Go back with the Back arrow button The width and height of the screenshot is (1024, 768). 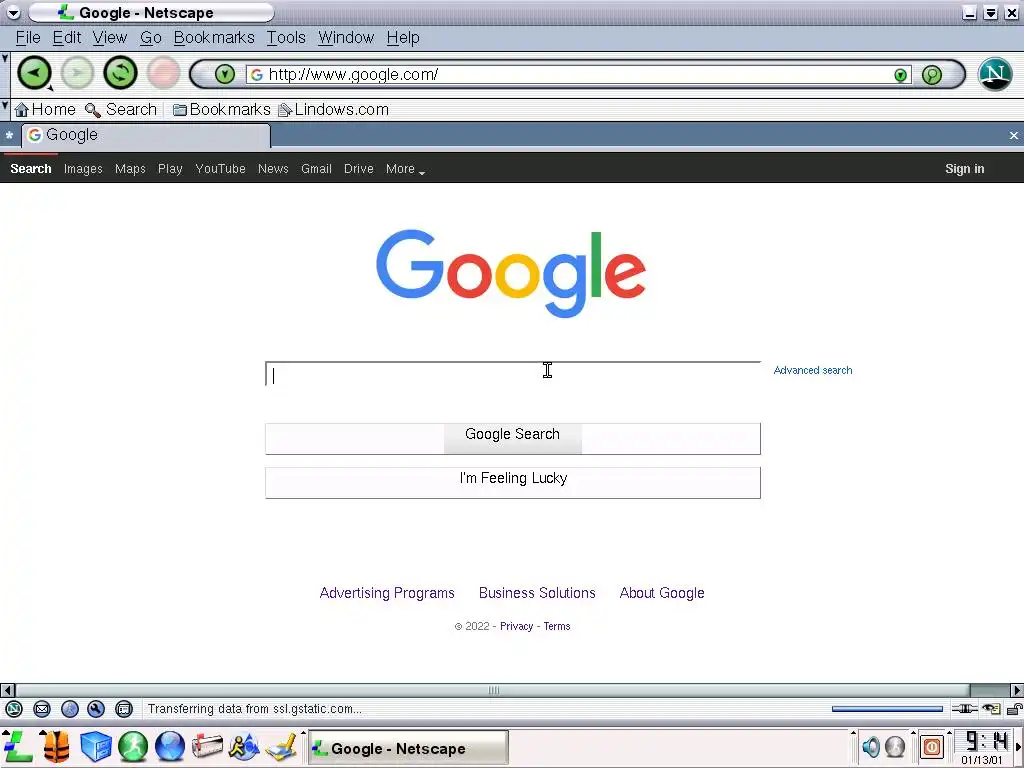pyautogui.click(x=34, y=72)
